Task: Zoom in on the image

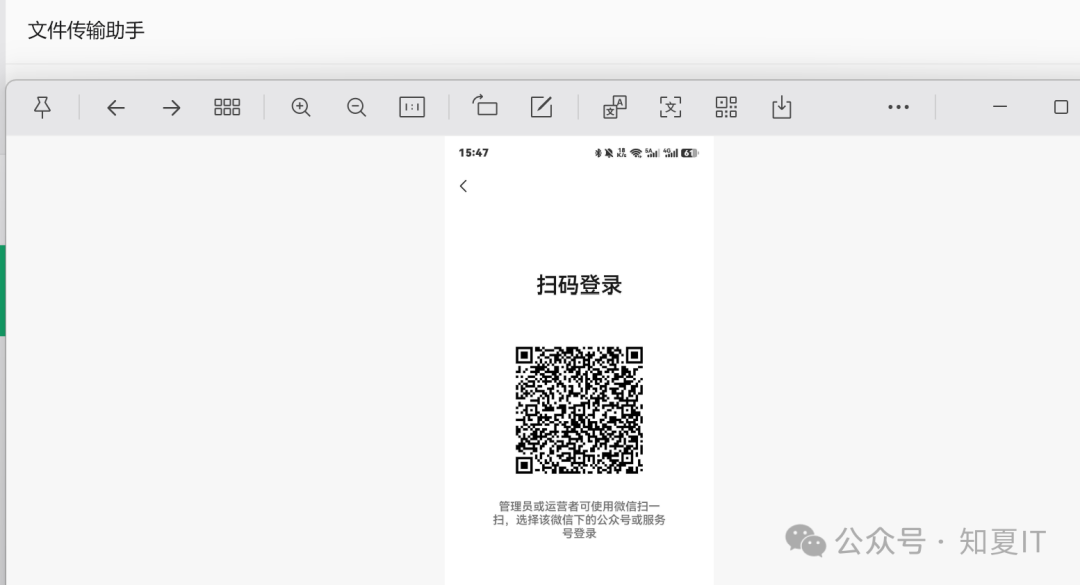Action: [x=301, y=107]
